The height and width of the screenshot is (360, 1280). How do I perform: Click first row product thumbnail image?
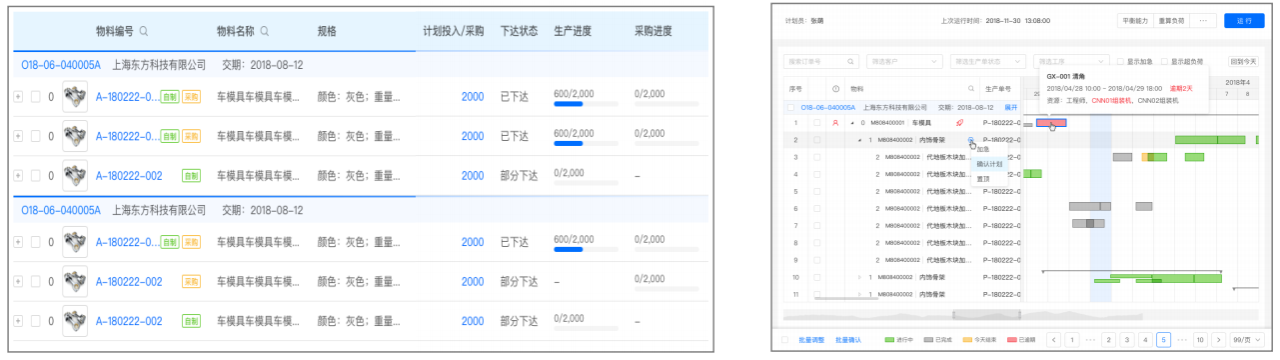point(75,97)
